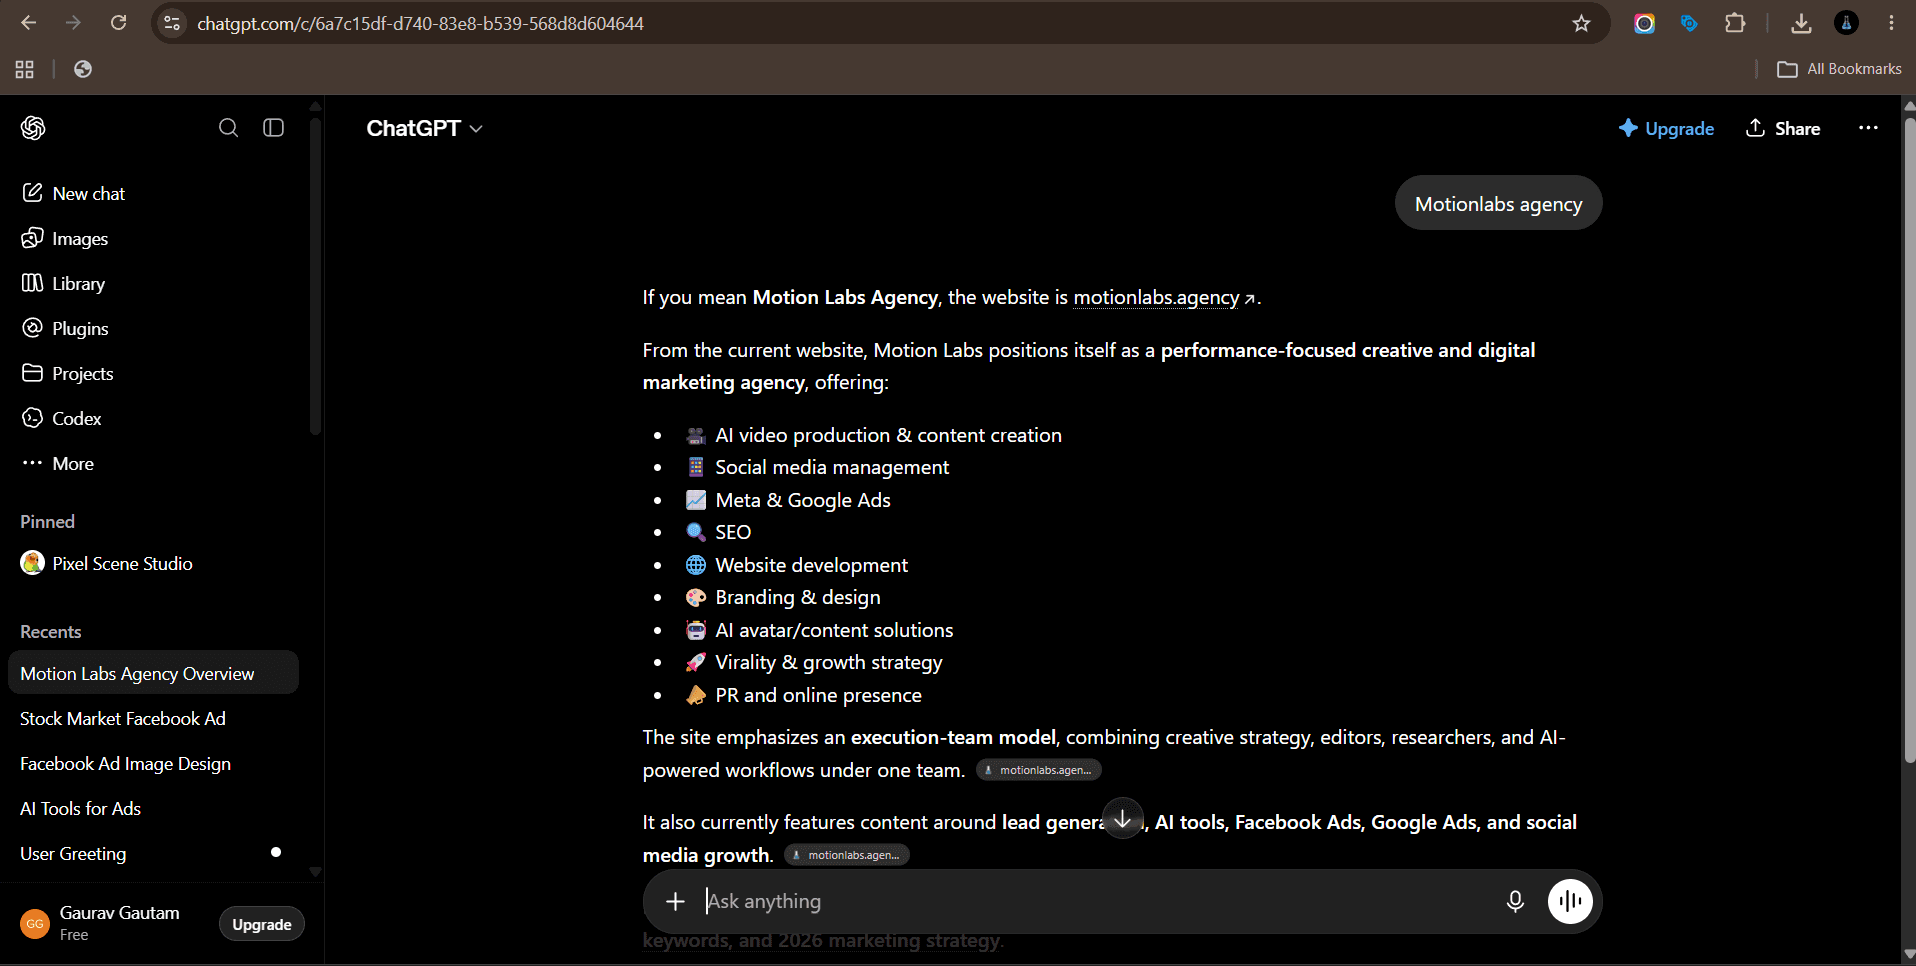1916x966 pixels.
Task: Open the conversation options three-dot menu
Action: [x=1868, y=128]
